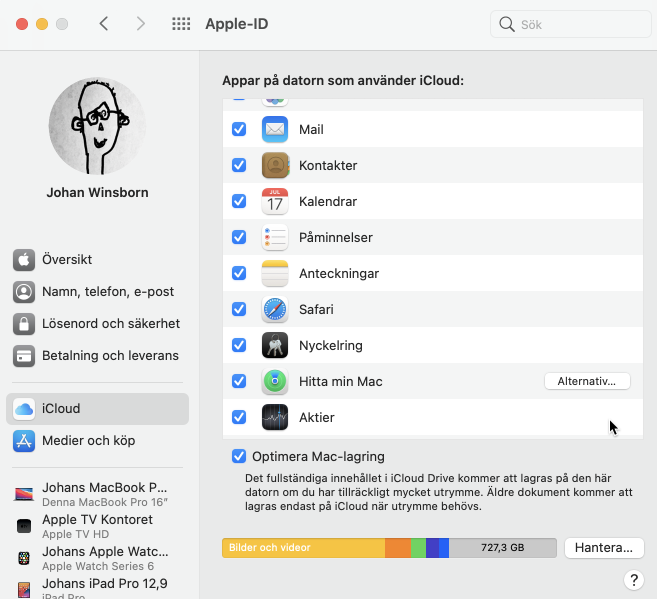This screenshot has width=657, height=599.
Task: Click the green storage bar segment
Action: tap(419, 548)
